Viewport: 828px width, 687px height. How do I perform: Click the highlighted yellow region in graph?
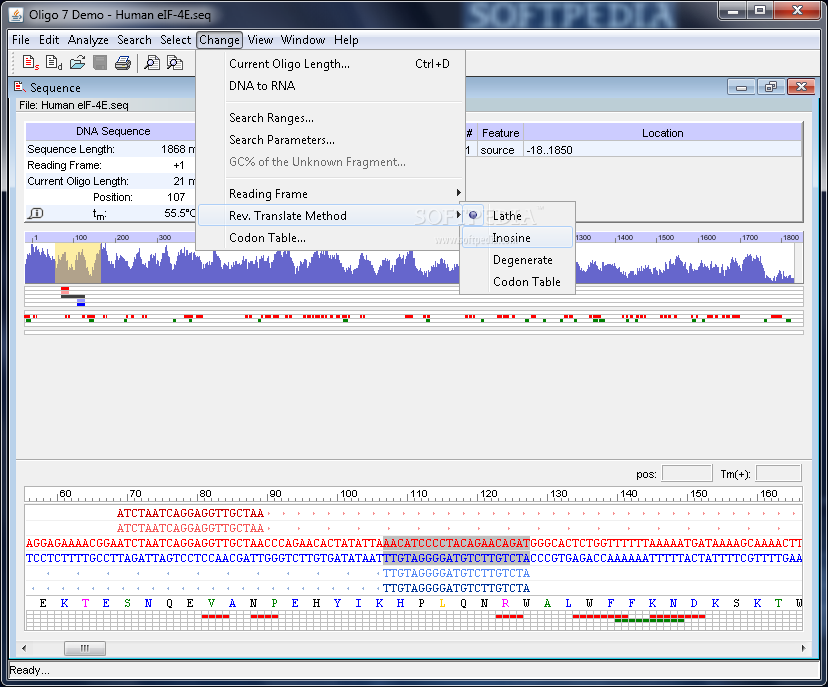78,263
